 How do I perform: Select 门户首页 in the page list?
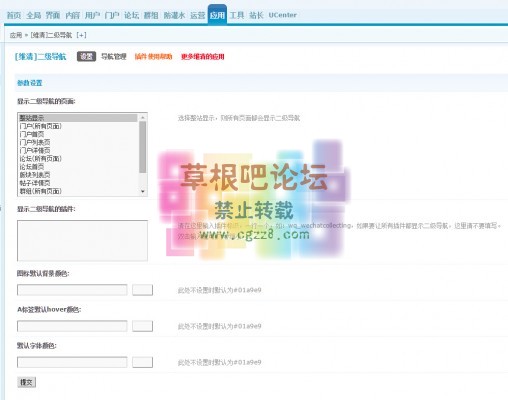78,134
